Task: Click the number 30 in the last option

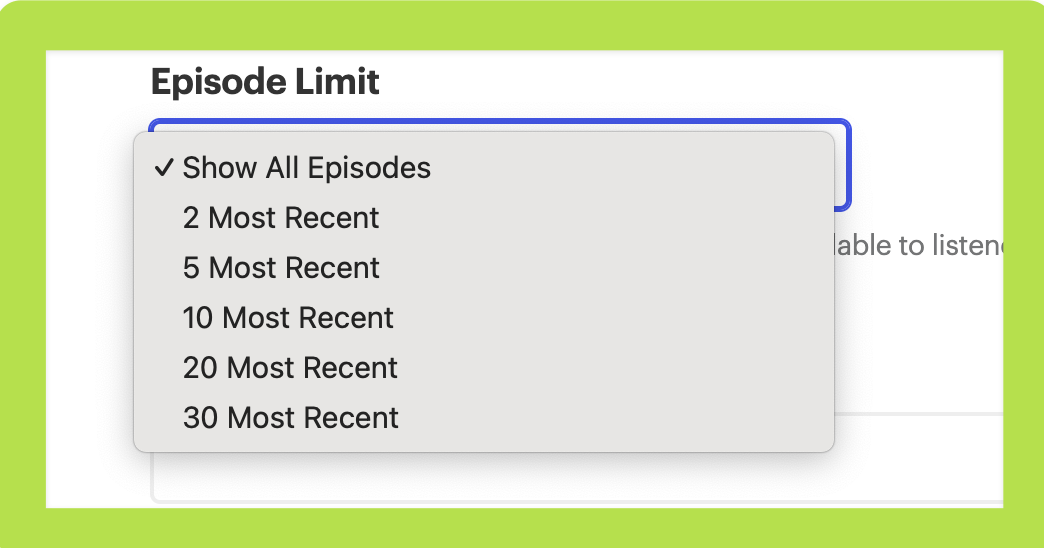Action: [200, 418]
